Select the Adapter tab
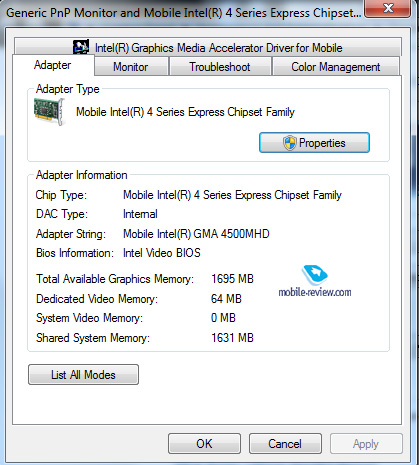This screenshot has height=465, width=419. click(53, 65)
